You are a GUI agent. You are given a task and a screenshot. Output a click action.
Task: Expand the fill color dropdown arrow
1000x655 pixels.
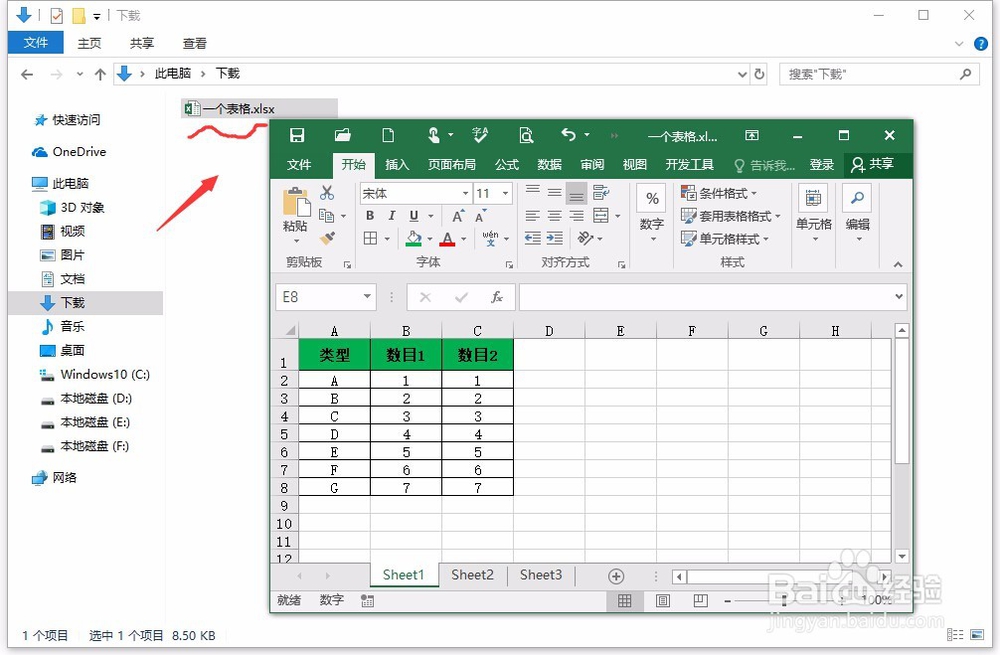tap(430, 239)
